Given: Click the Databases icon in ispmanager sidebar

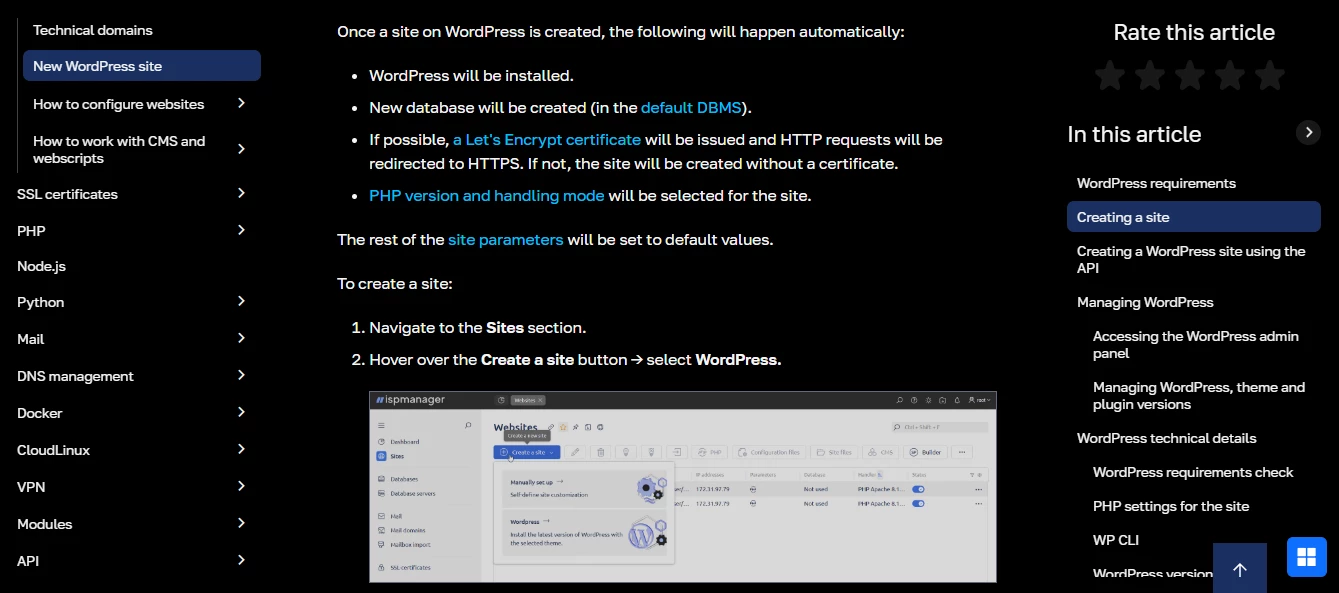Looking at the screenshot, I should click(x=381, y=479).
